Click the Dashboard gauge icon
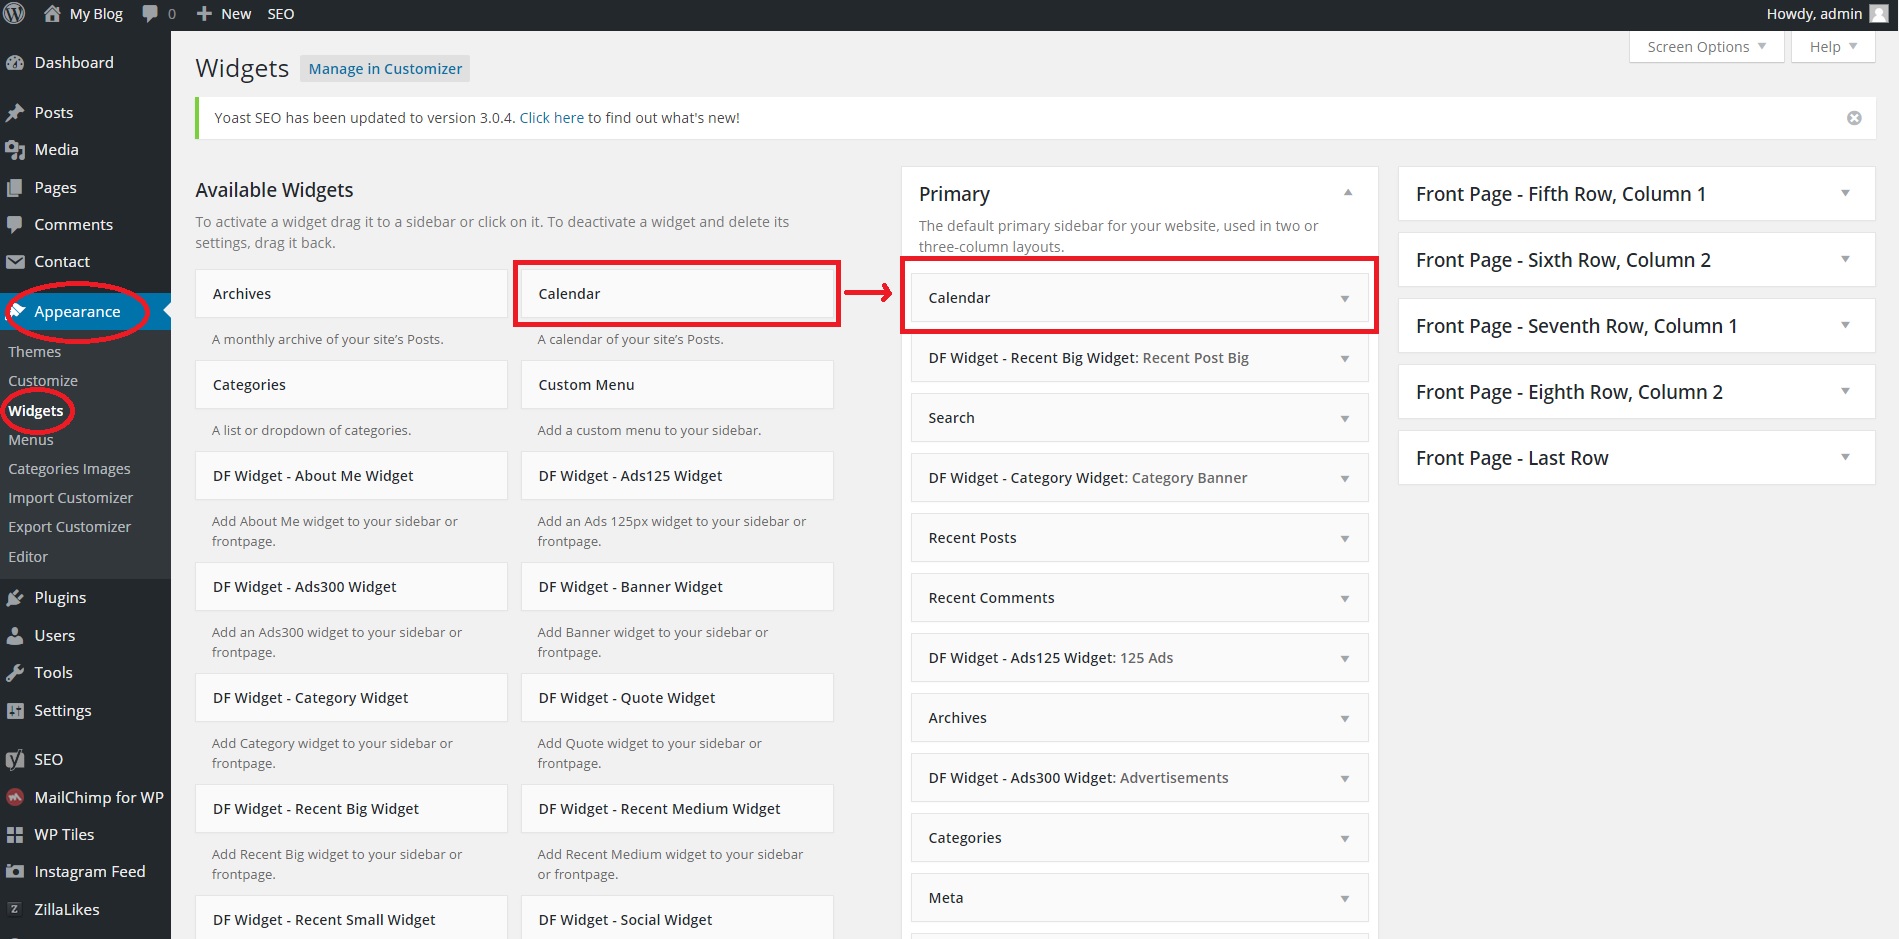The width and height of the screenshot is (1899, 939). point(15,63)
